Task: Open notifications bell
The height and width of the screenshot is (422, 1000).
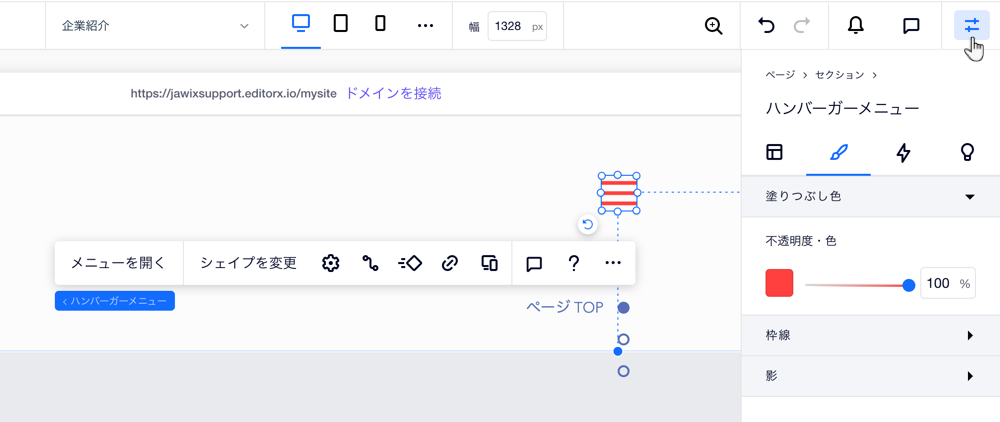Action: [855, 25]
